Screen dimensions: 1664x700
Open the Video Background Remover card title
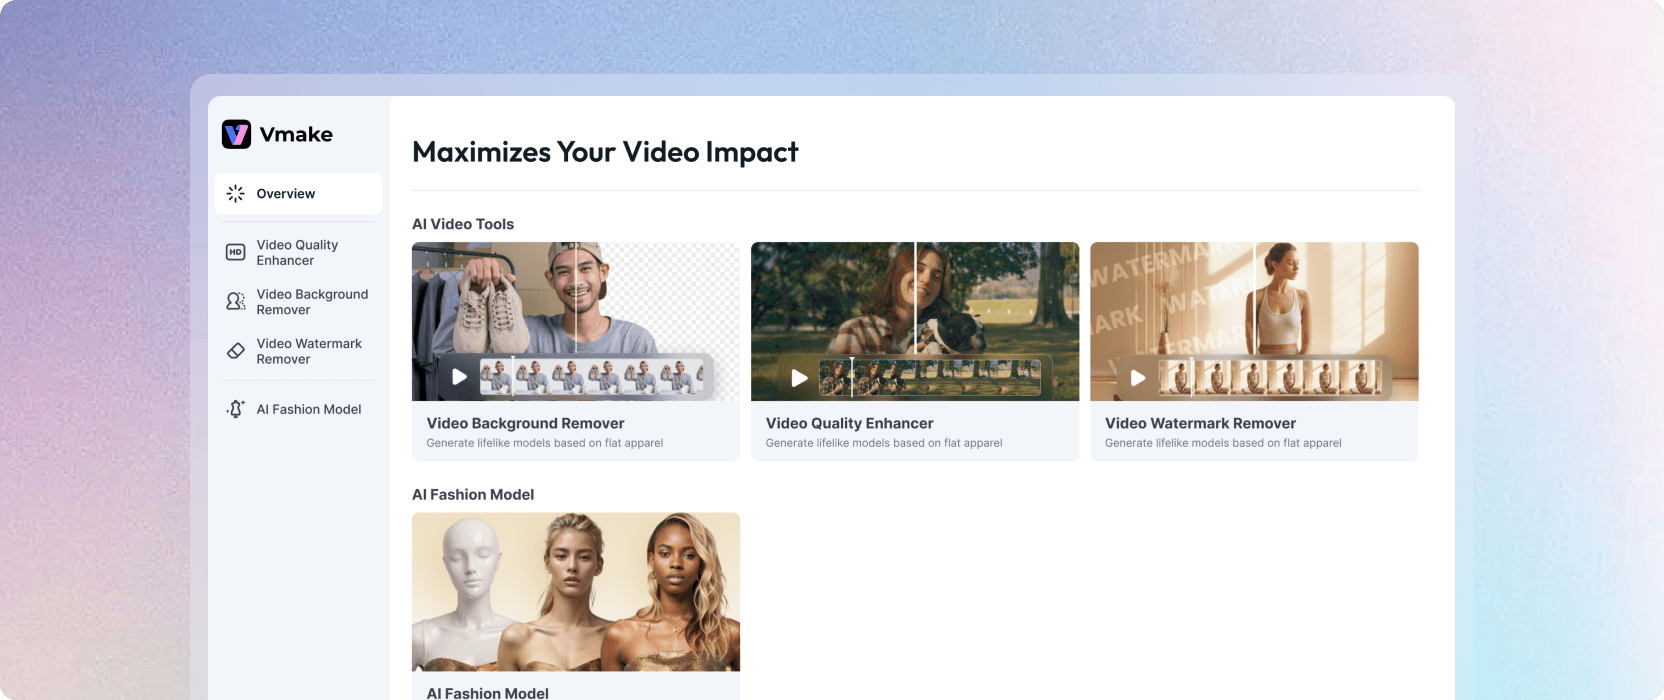[525, 423]
